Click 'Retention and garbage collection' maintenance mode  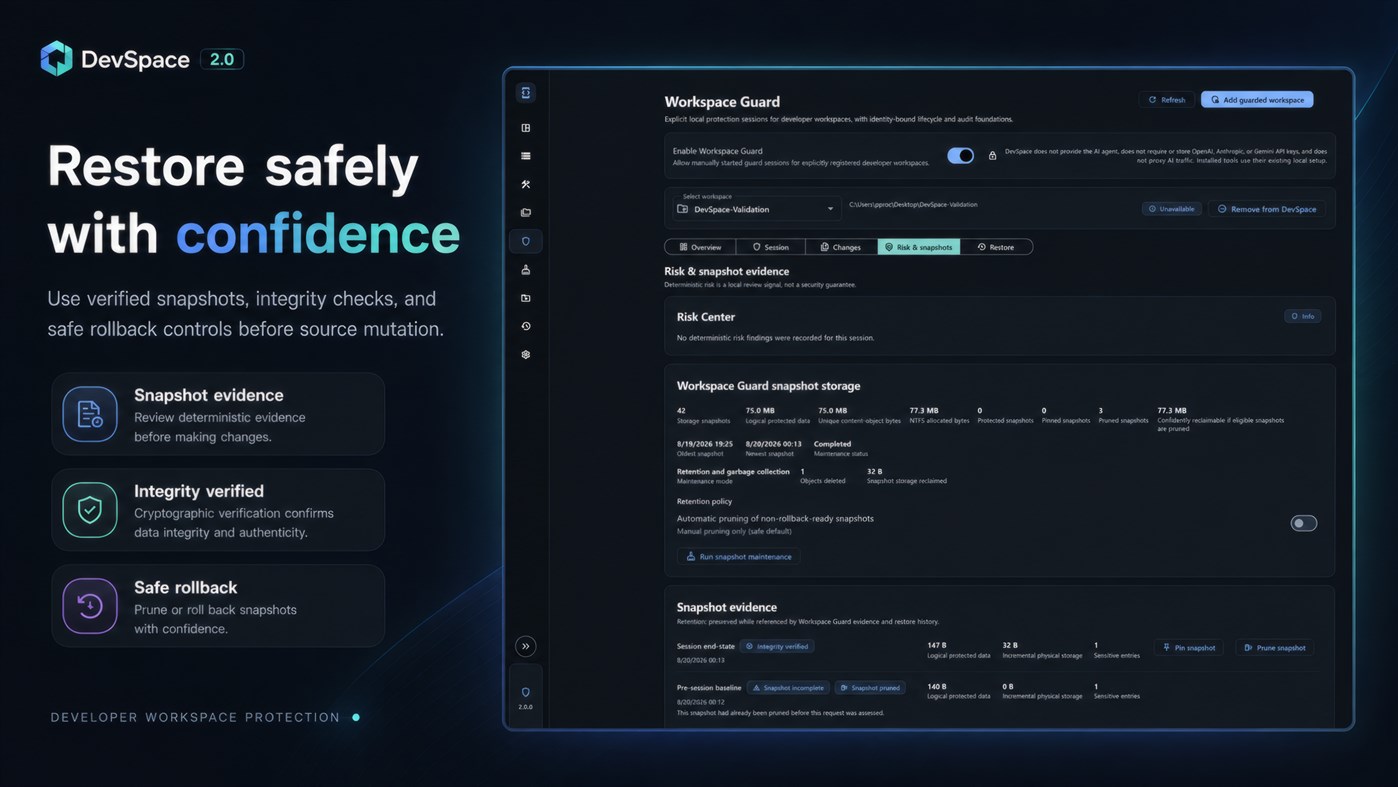coord(733,472)
